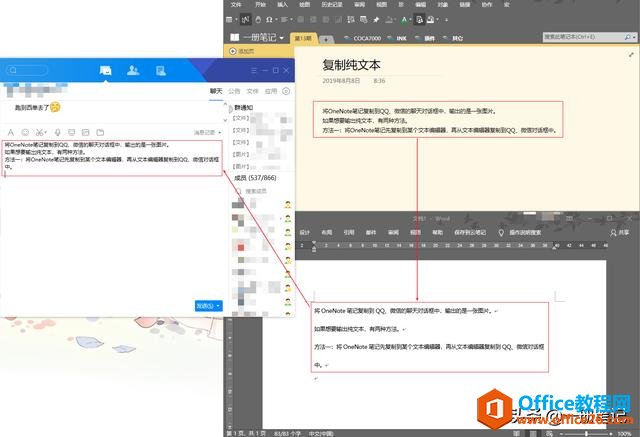Click the 共享 share button in Word
Image resolution: width=640 pixels, height=437 pixels.
click(x=620, y=233)
